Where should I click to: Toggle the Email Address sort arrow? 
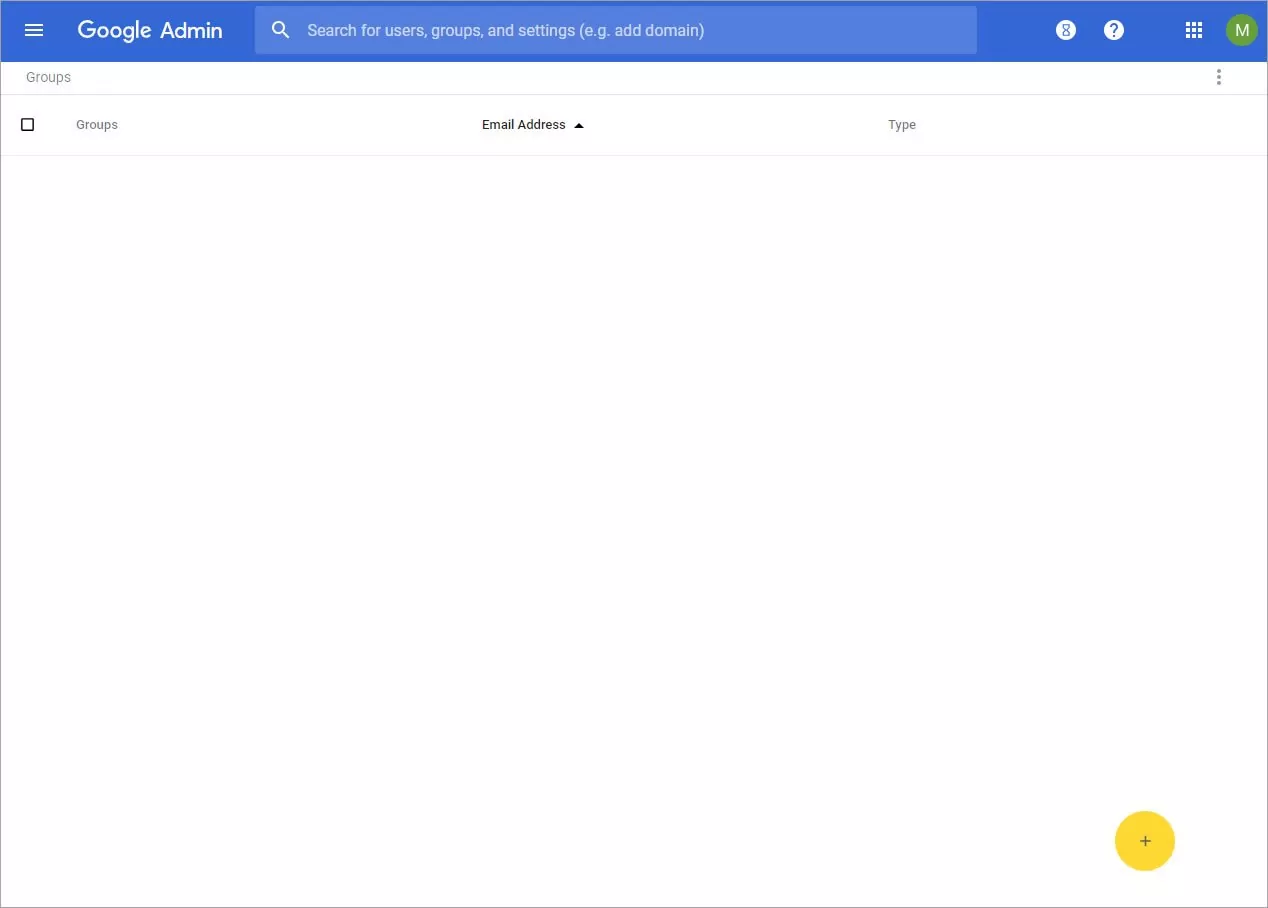coord(579,125)
